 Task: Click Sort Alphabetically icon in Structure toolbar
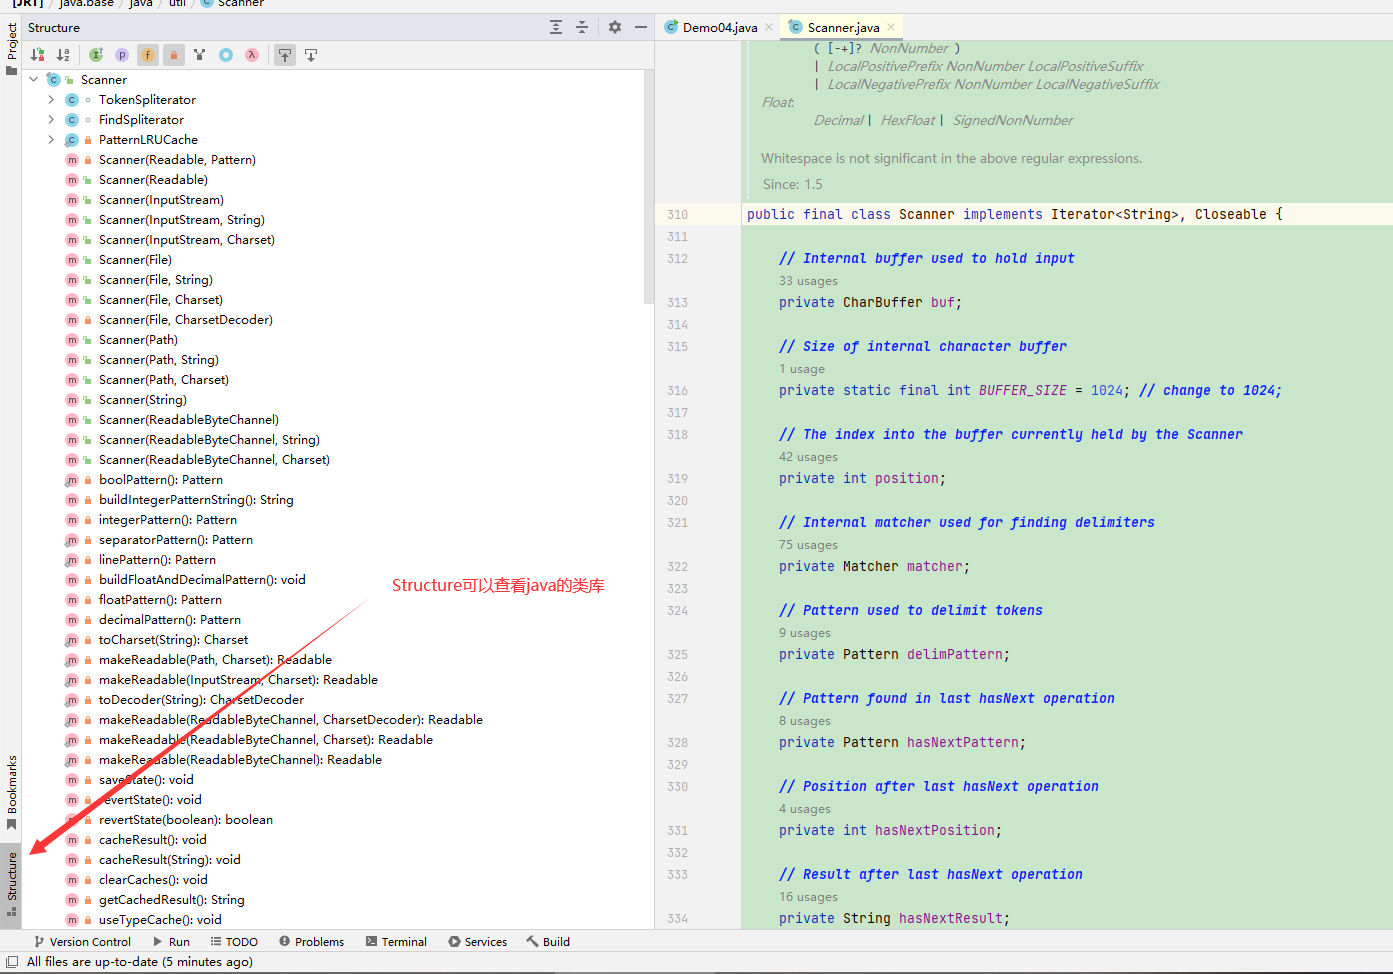point(63,55)
